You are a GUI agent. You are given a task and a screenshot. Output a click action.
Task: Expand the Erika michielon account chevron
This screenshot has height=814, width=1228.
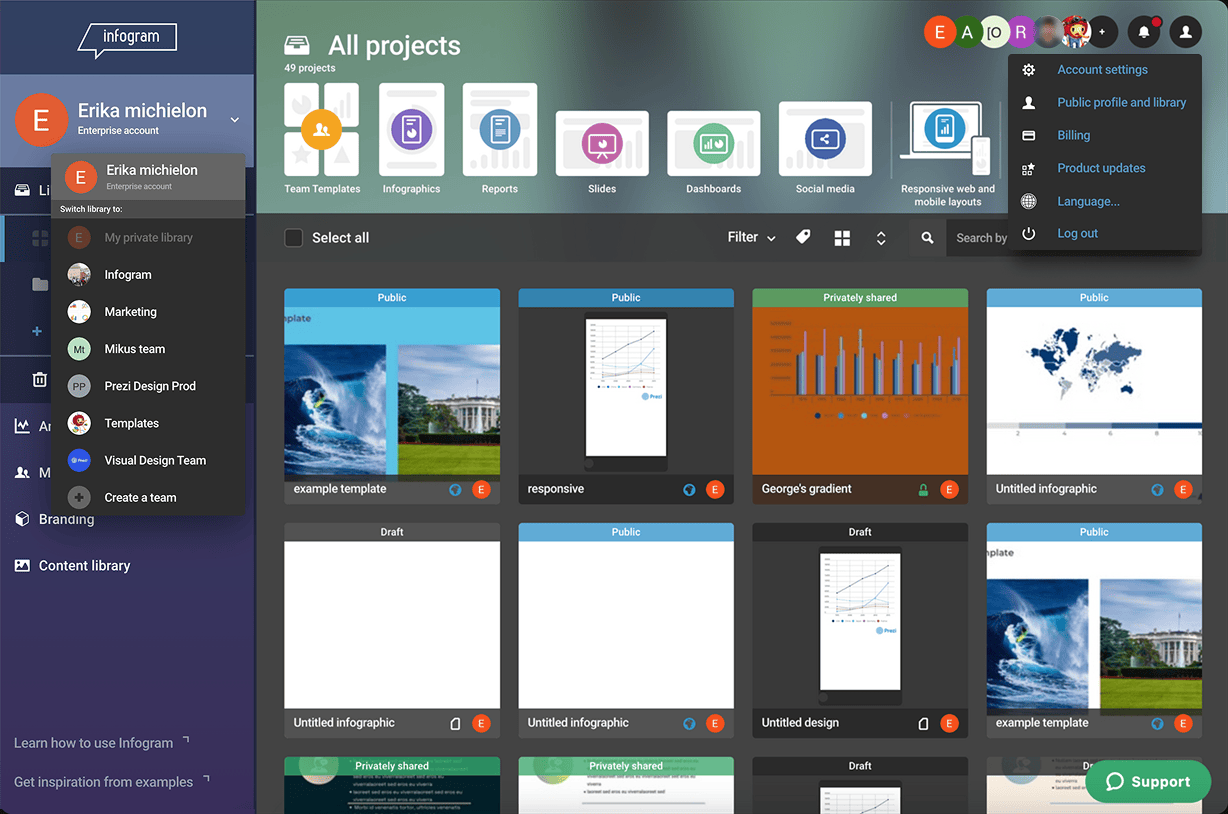tap(235, 120)
